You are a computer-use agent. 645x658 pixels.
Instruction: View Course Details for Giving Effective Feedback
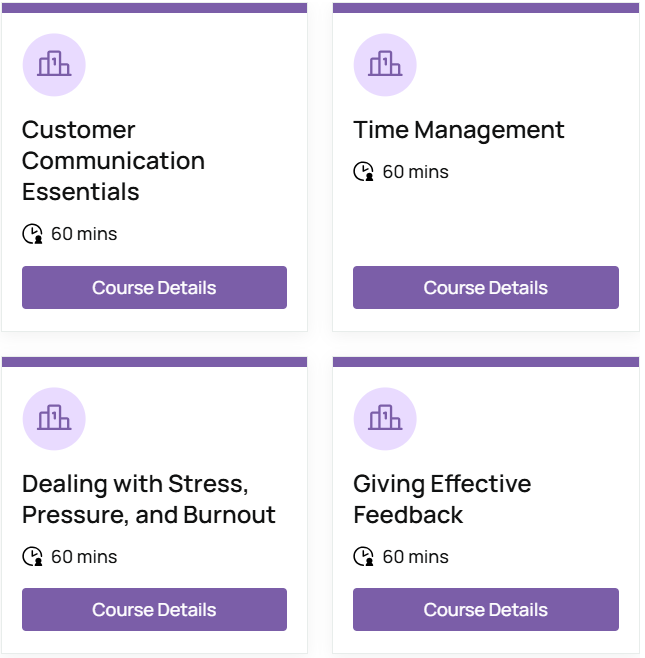pyautogui.click(x=485, y=610)
